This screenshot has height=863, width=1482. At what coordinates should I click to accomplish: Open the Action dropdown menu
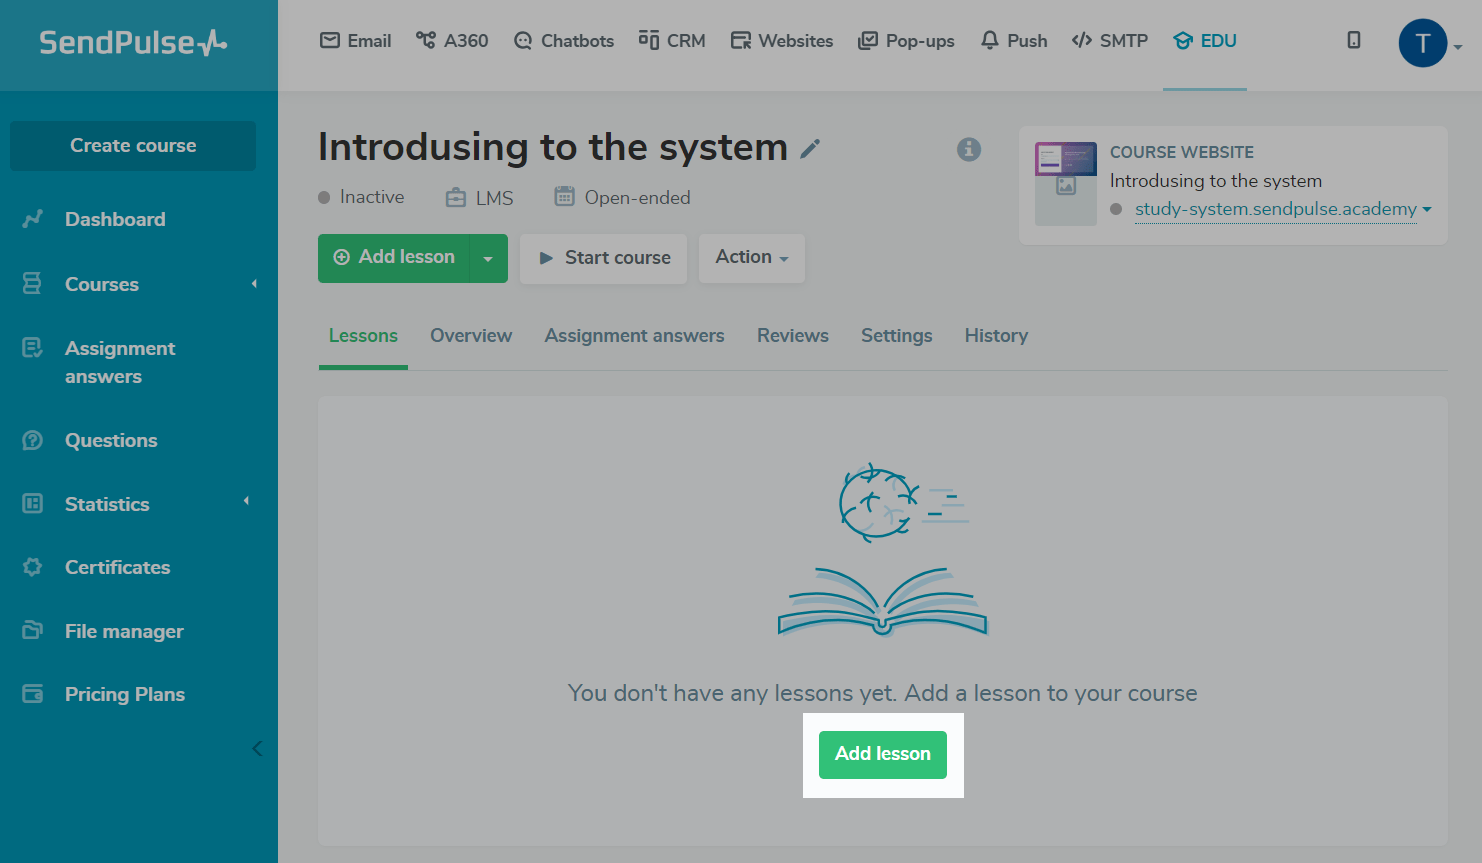[x=751, y=257]
